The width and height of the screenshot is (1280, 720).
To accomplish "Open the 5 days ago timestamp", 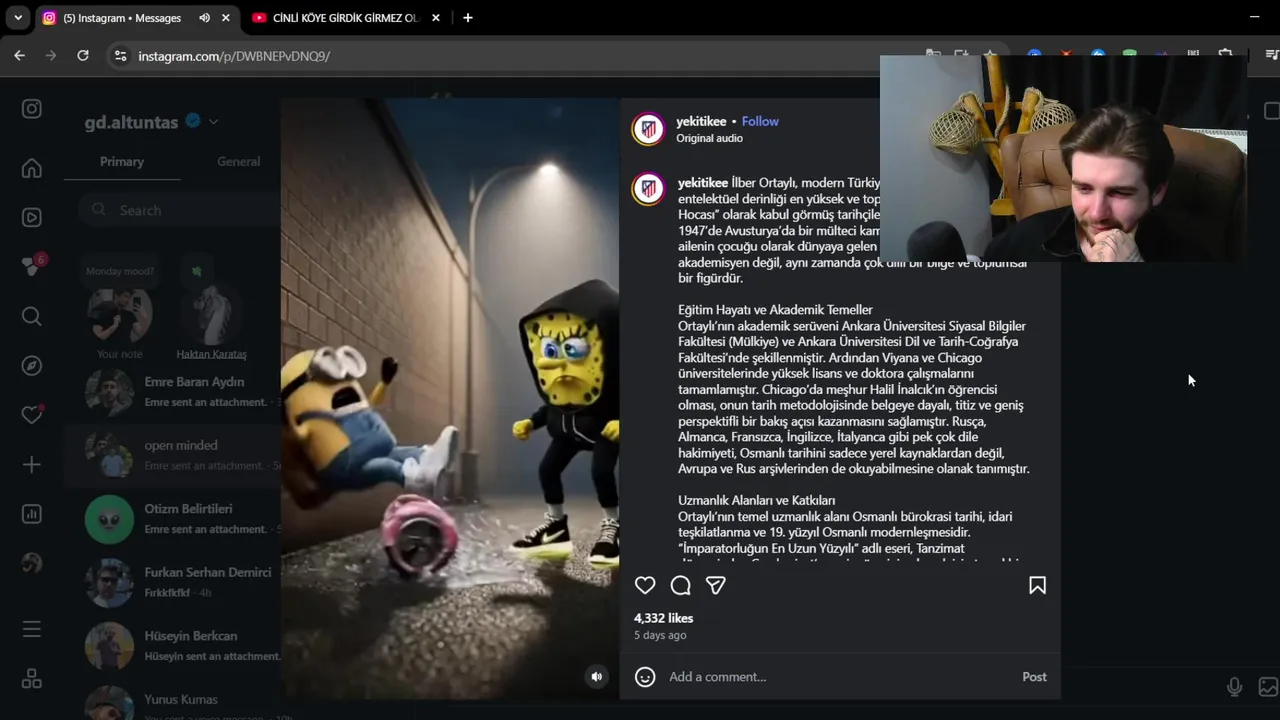I will (x=660, y=635).
